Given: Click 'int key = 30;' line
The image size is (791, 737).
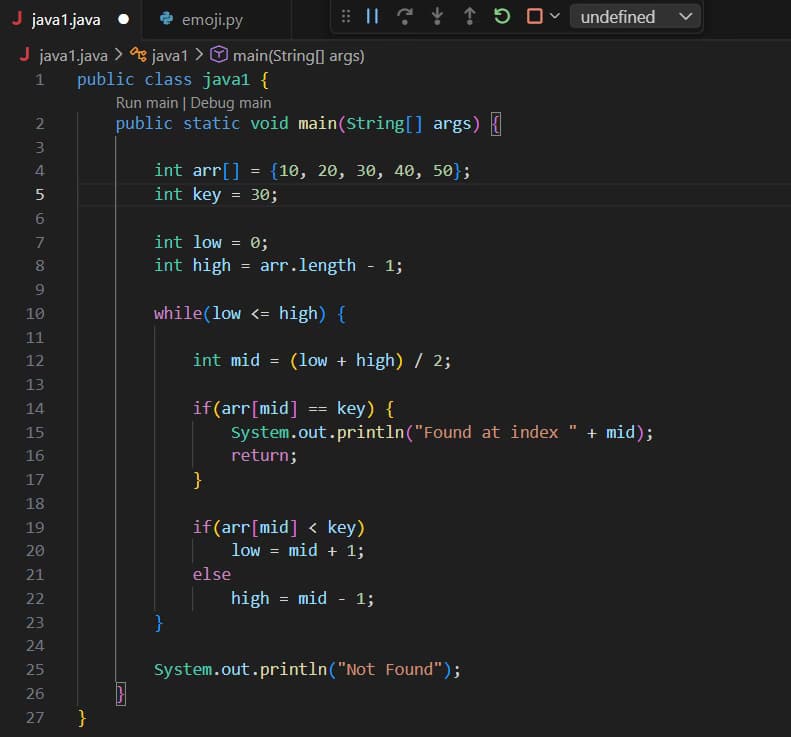Looking at the screenshot, I should pyautogui.click(x=216, y=195).
